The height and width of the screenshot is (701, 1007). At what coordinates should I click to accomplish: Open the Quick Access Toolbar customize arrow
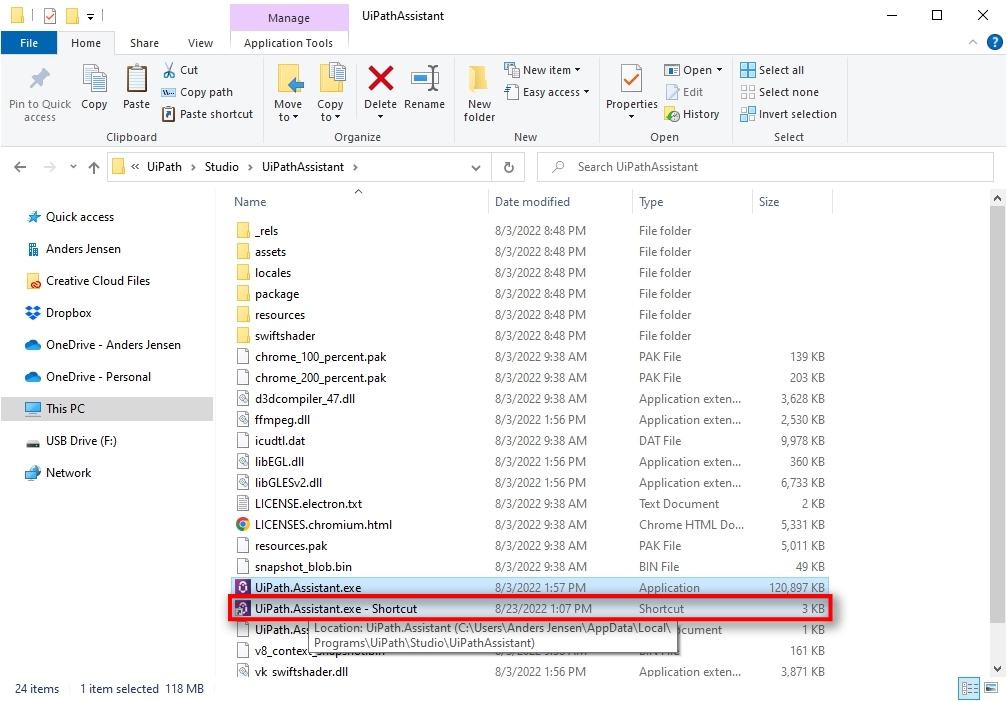click(91, 16)
